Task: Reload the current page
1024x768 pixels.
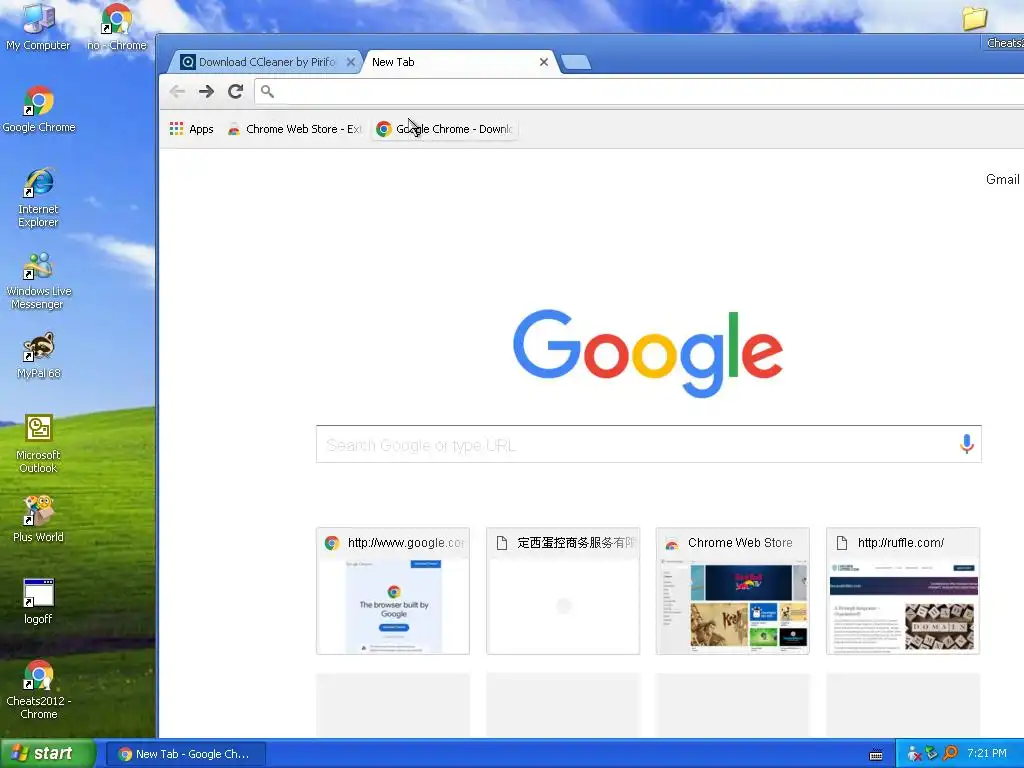Action: (236, 91)
